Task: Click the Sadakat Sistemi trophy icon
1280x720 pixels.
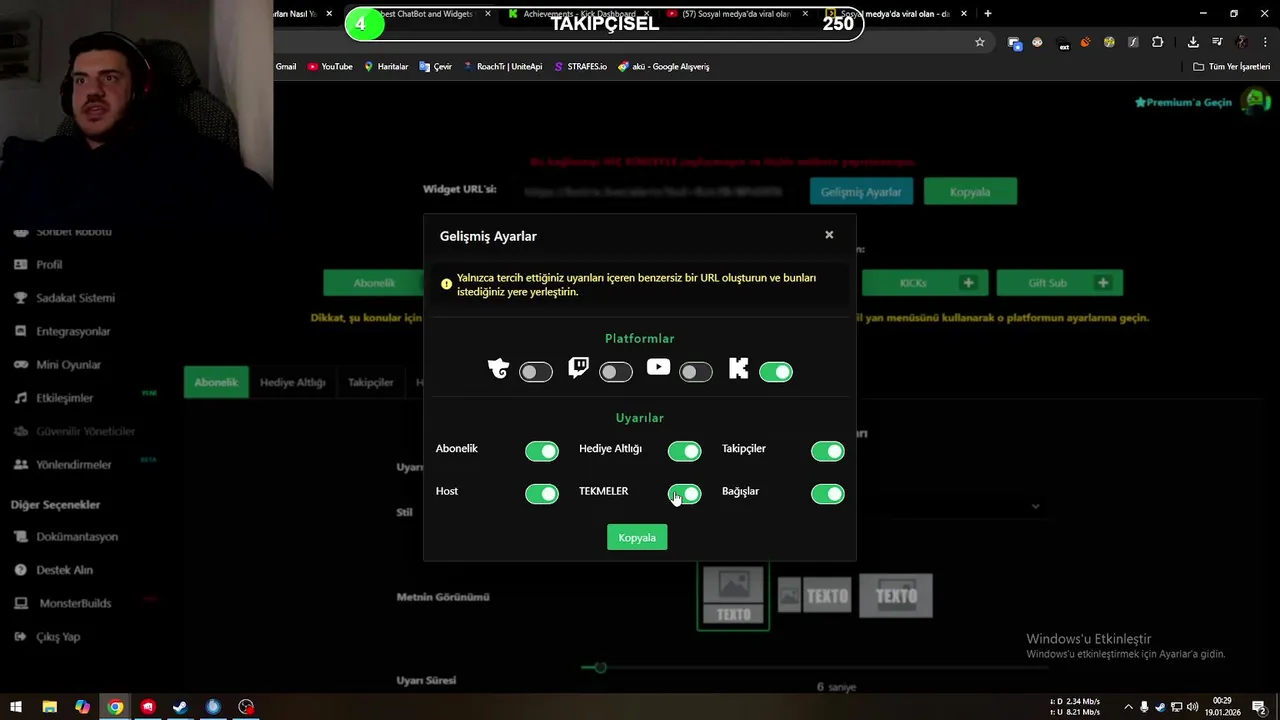Action: click(x=20, y=298)
